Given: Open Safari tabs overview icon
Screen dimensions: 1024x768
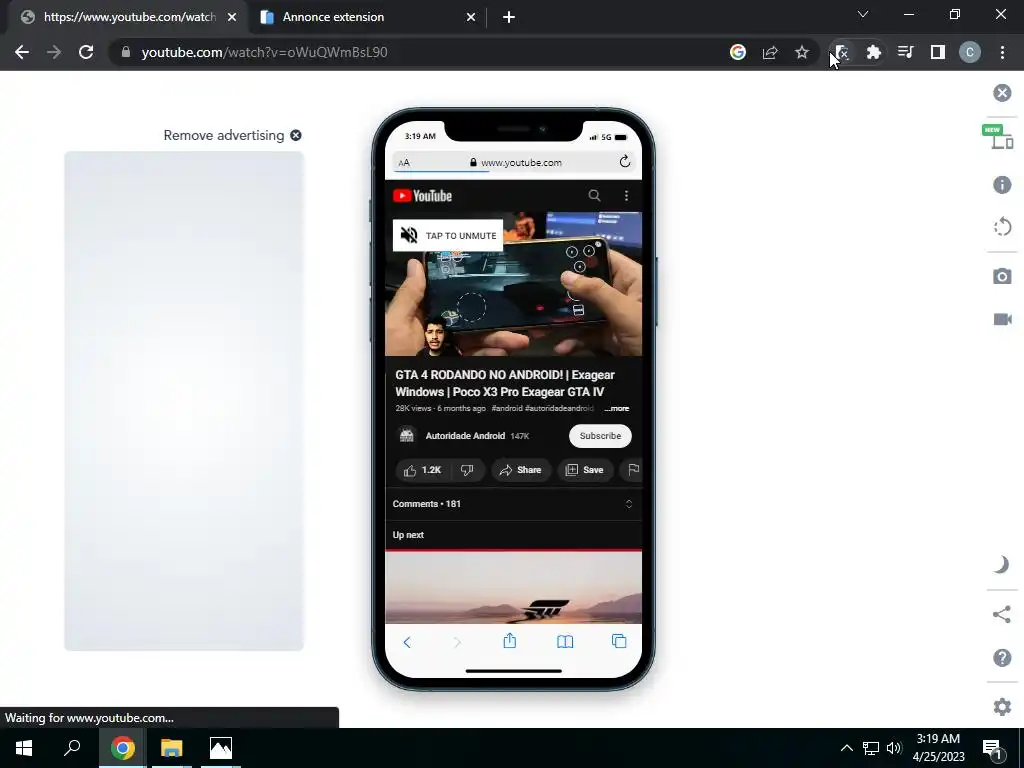Looking at the screenshot, I should [x=619, y=641].
